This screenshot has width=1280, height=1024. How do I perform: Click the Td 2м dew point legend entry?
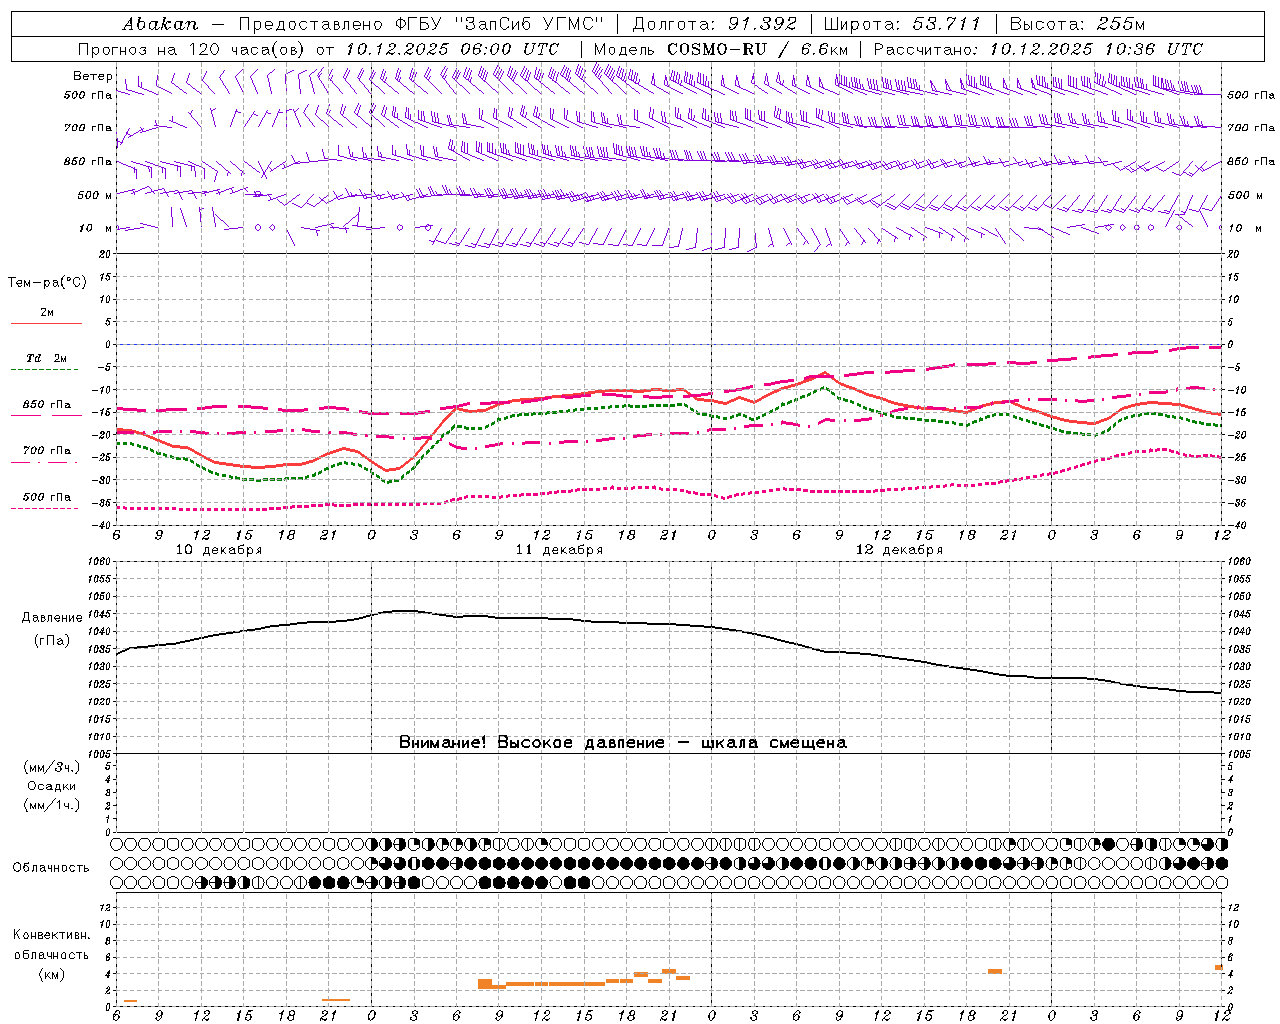pyautogui.click(x=47, y=358)
